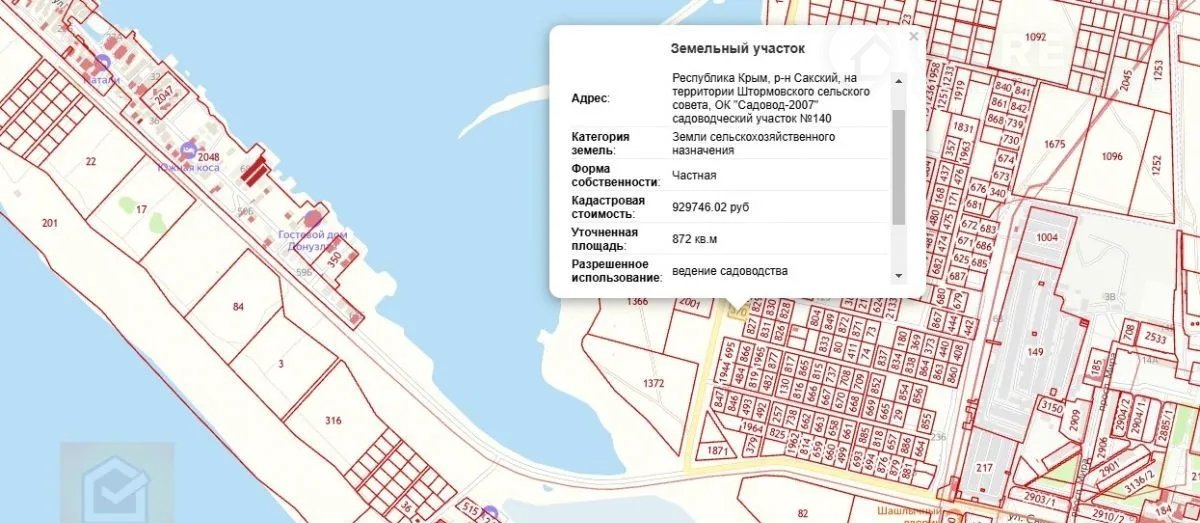Select land parcel labeled 1004
This screenshot has height=523, width=1200.
coord(1046,237)
